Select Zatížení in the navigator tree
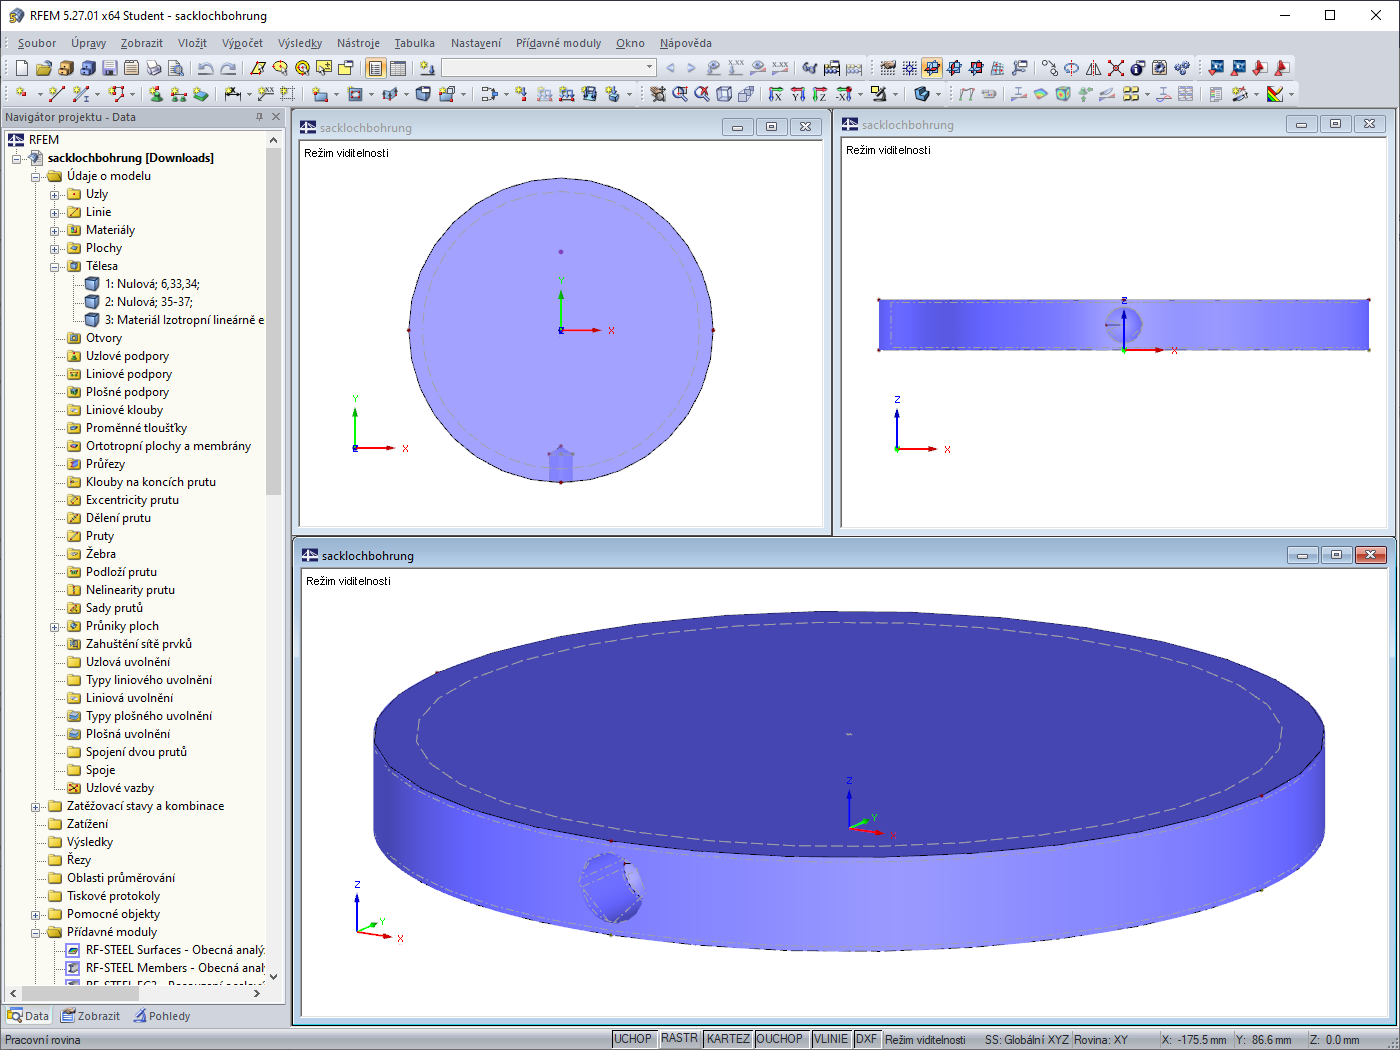This screenshot has height=1050, width=1400. (x=87, y=824)
